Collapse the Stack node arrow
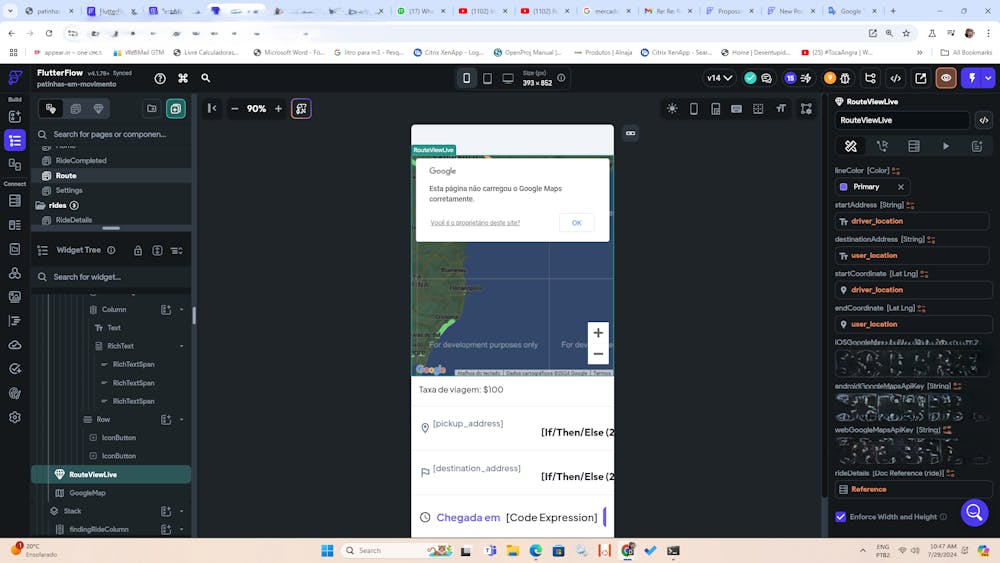The image size is (1000, 563). [x=182, y=511]
